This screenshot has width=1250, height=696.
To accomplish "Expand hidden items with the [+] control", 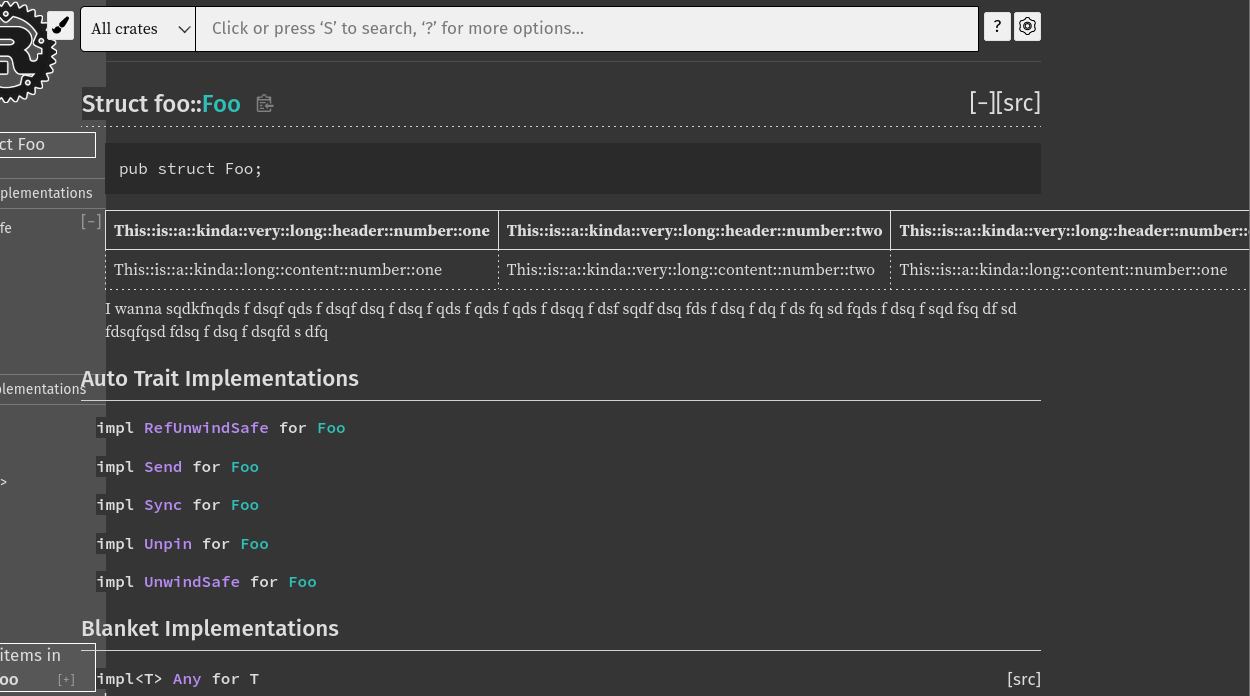I will (66, 679).
